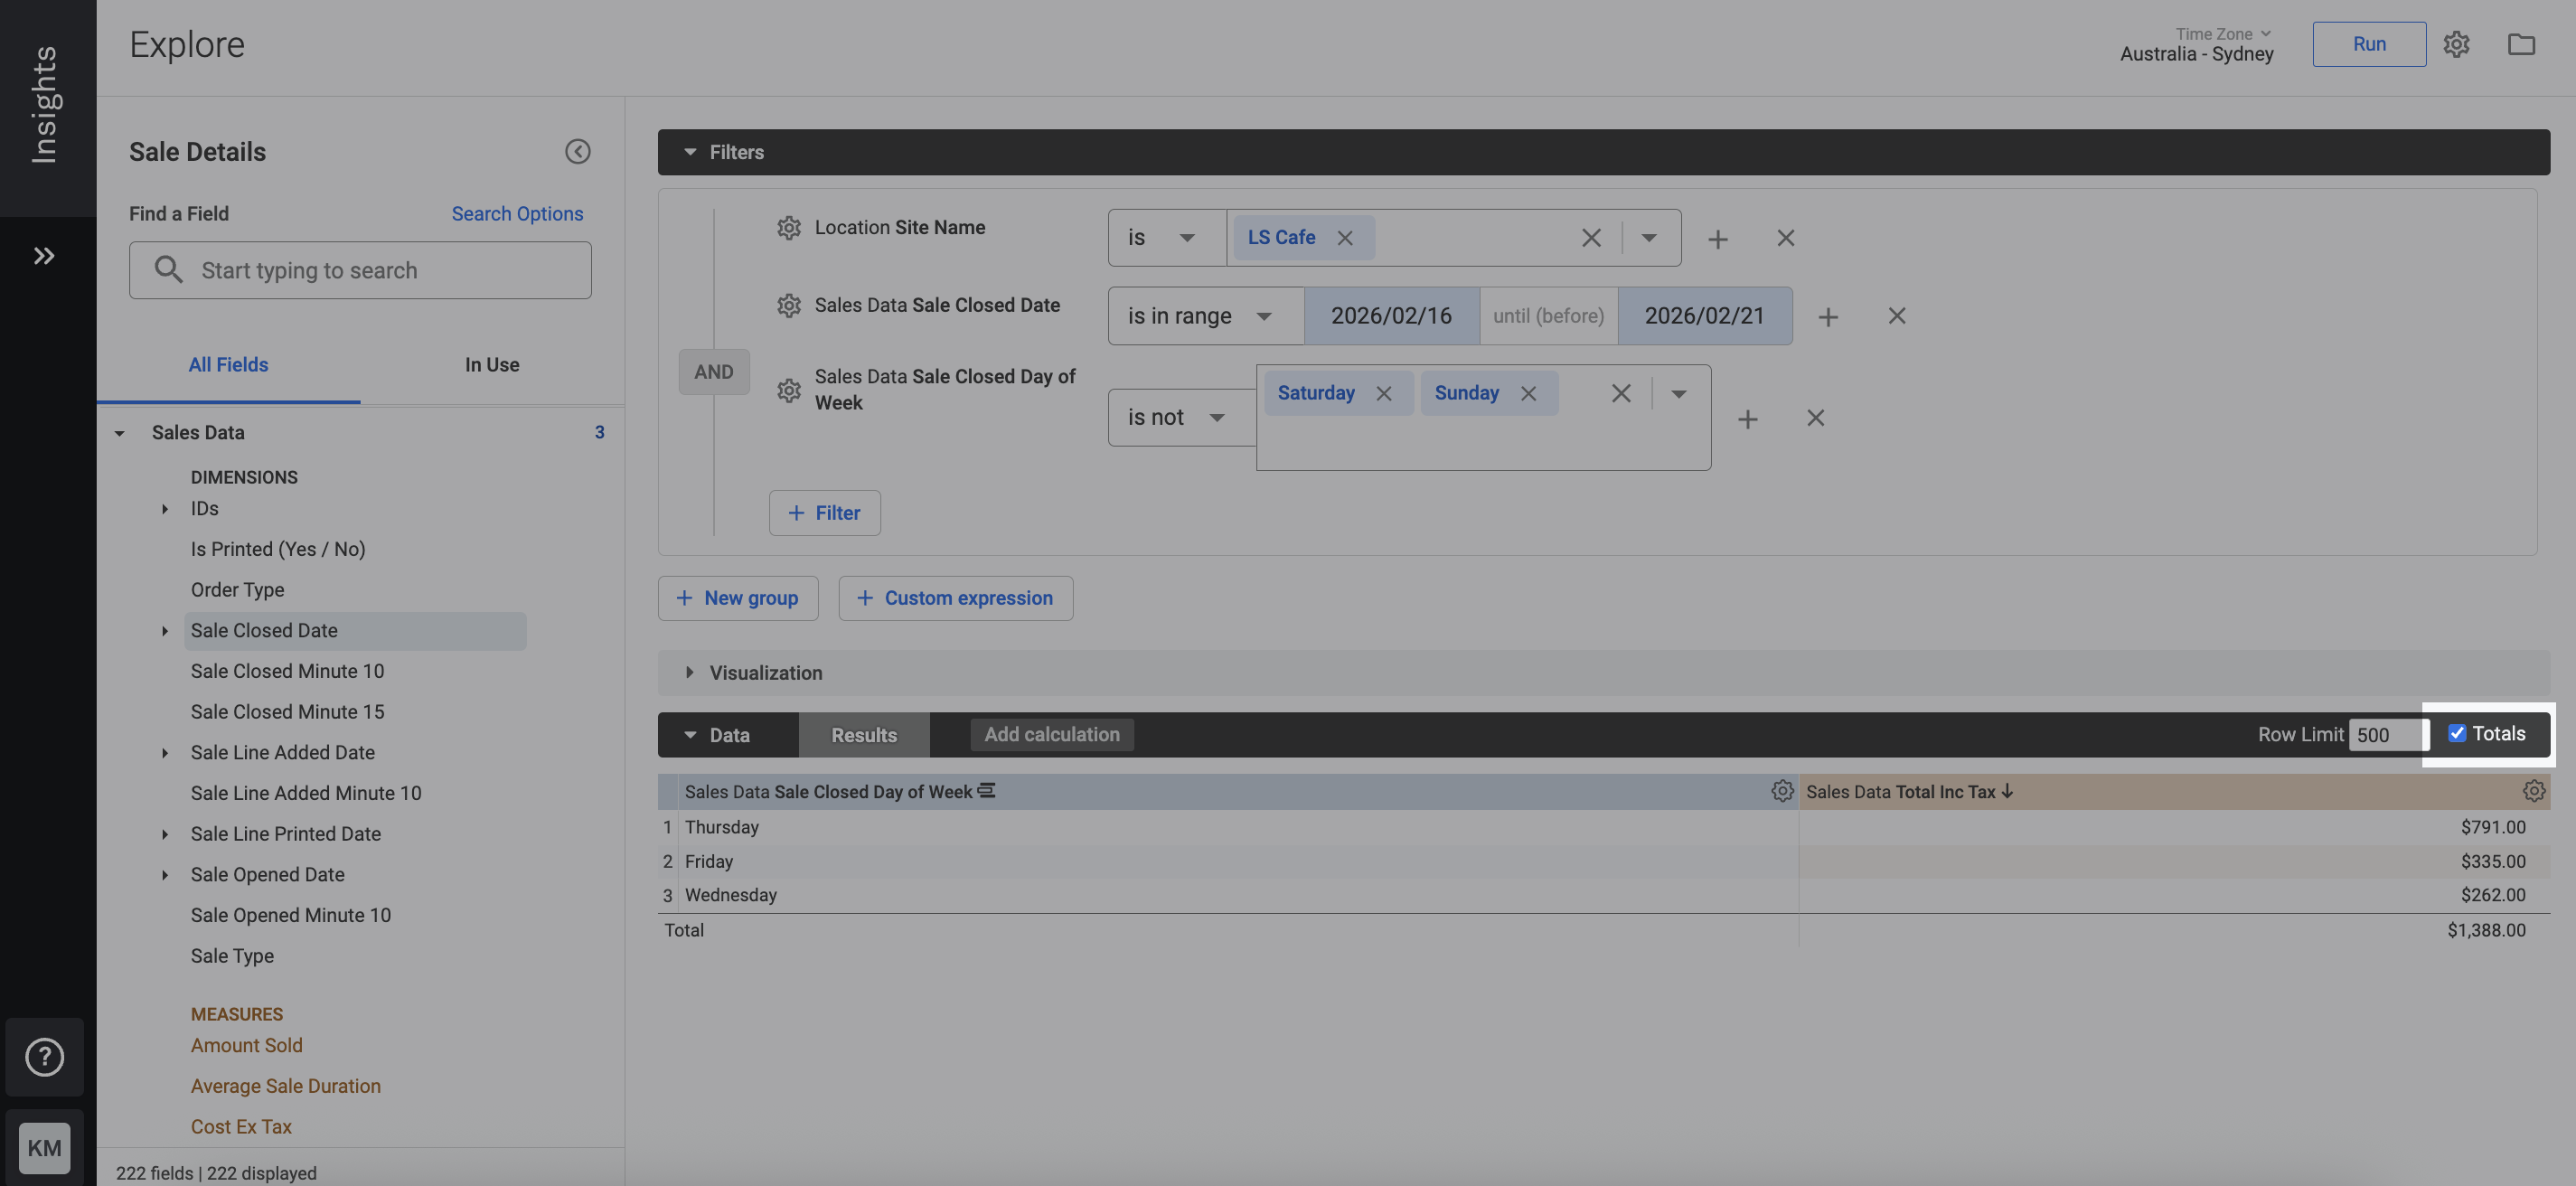Remove the LS Cafe filter chip
This screenshot has height=1186, width=2576.
tap(1345, 238)
